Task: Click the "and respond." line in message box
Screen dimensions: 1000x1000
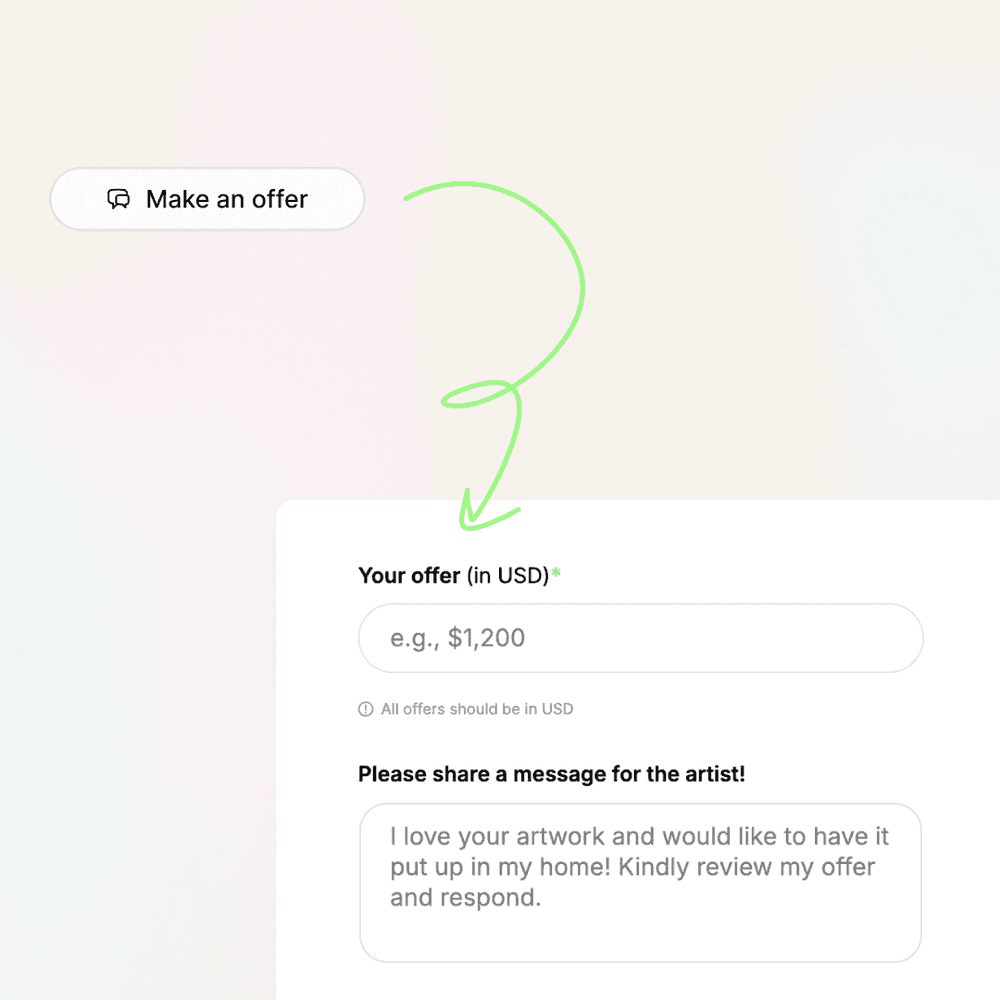Action: pos(466,897)
